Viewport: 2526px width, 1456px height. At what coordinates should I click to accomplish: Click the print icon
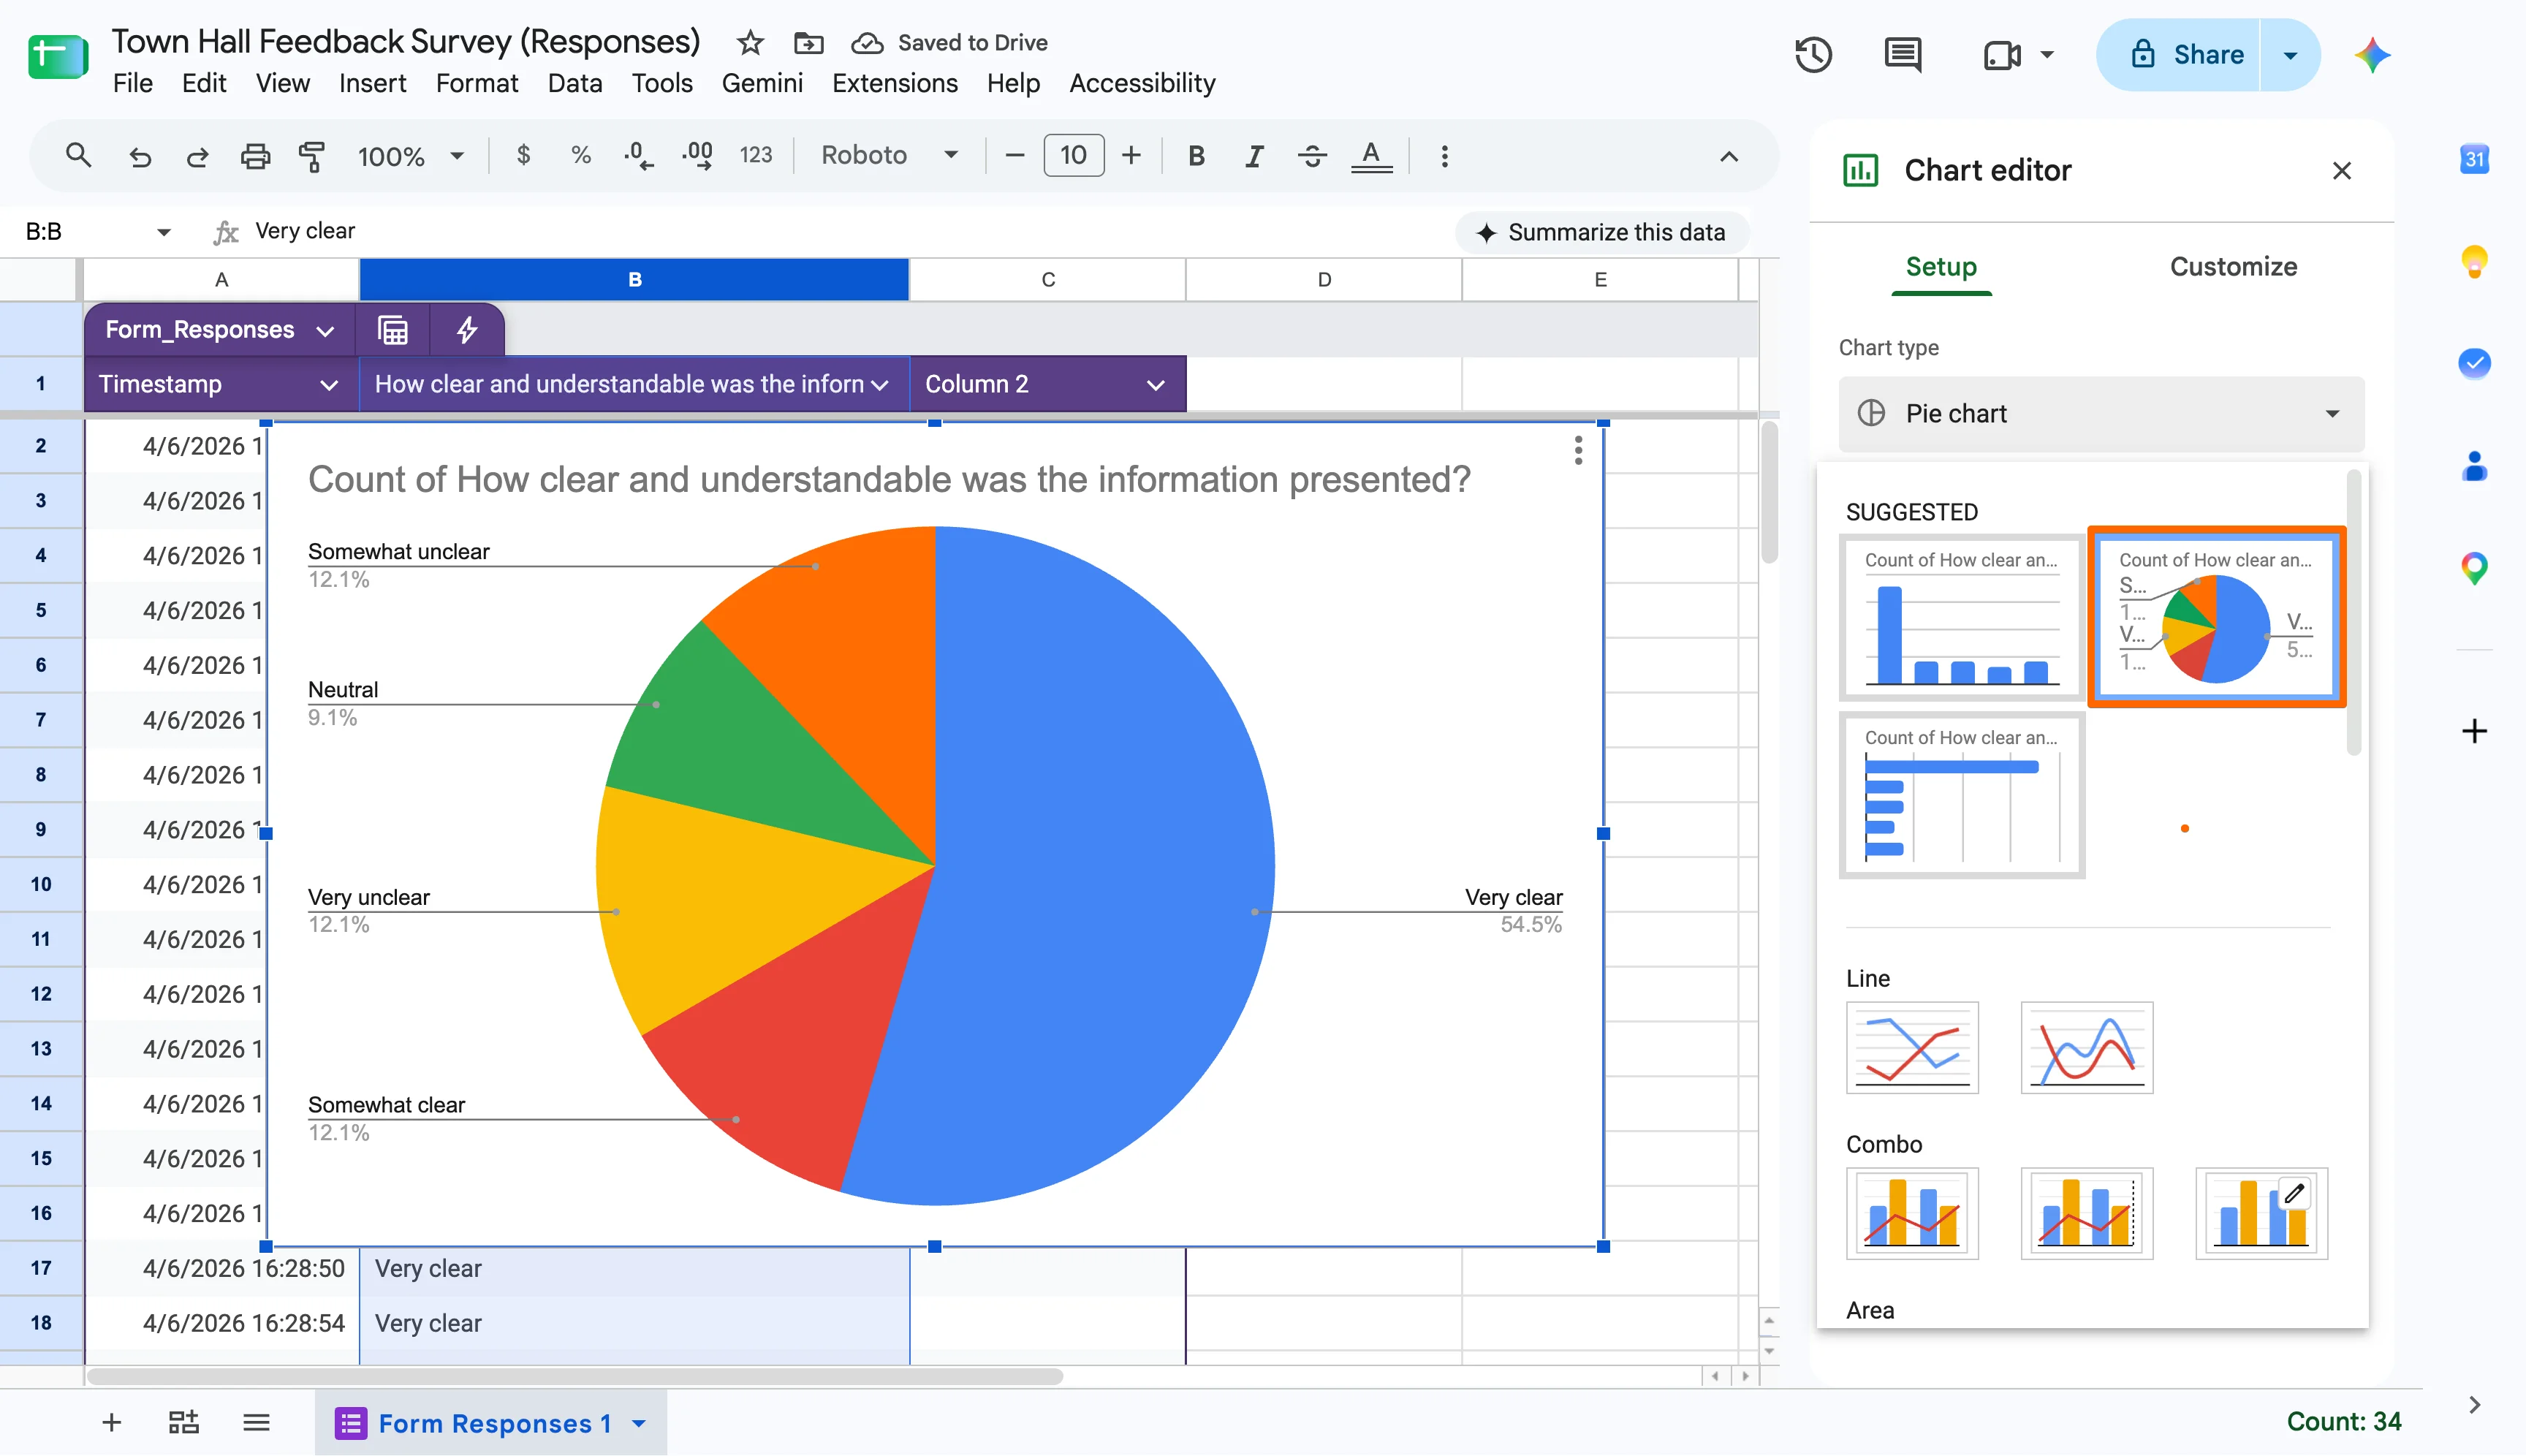tap(256, 156)
